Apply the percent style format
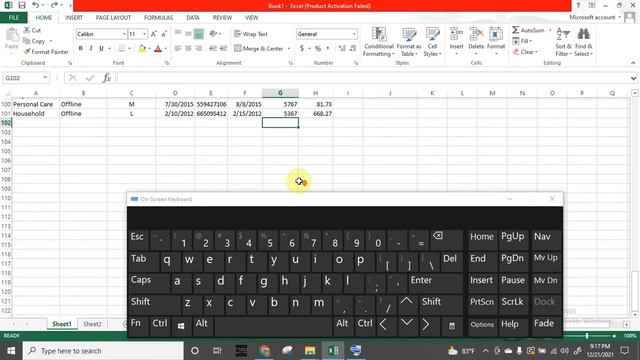This screenshot has height=360, width=640. pos(318,49)
